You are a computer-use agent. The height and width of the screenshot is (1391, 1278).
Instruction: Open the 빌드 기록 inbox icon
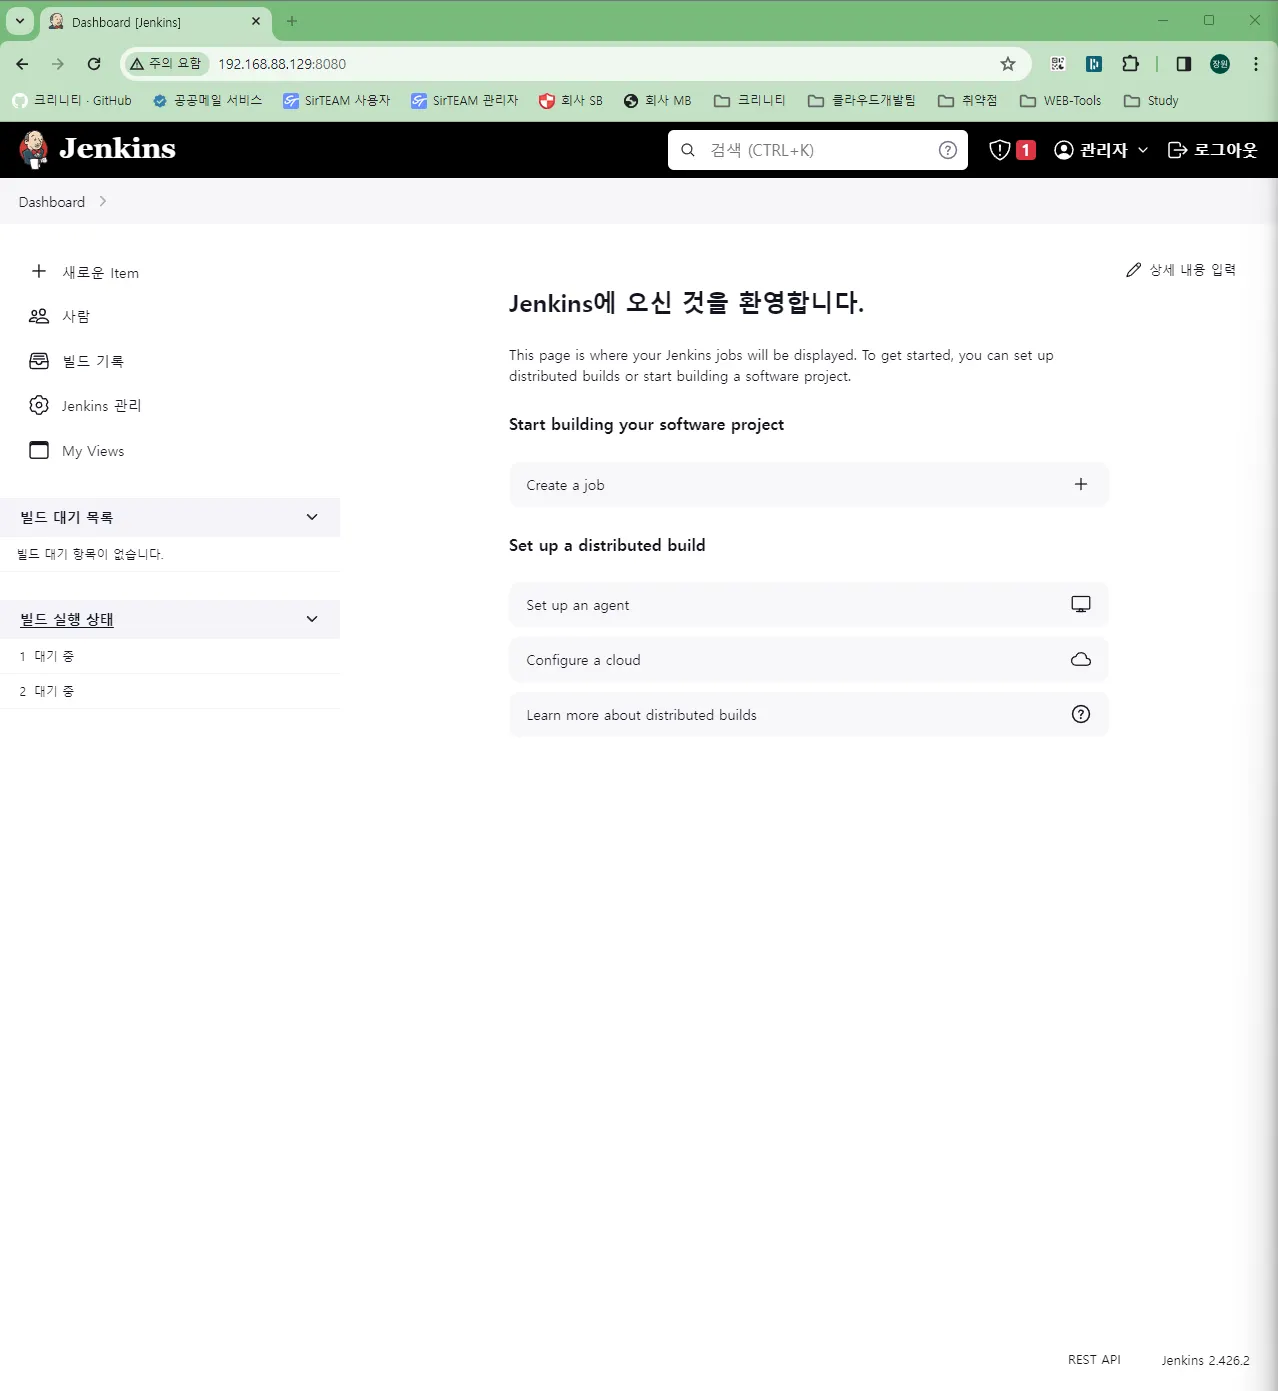coord(39,361)
